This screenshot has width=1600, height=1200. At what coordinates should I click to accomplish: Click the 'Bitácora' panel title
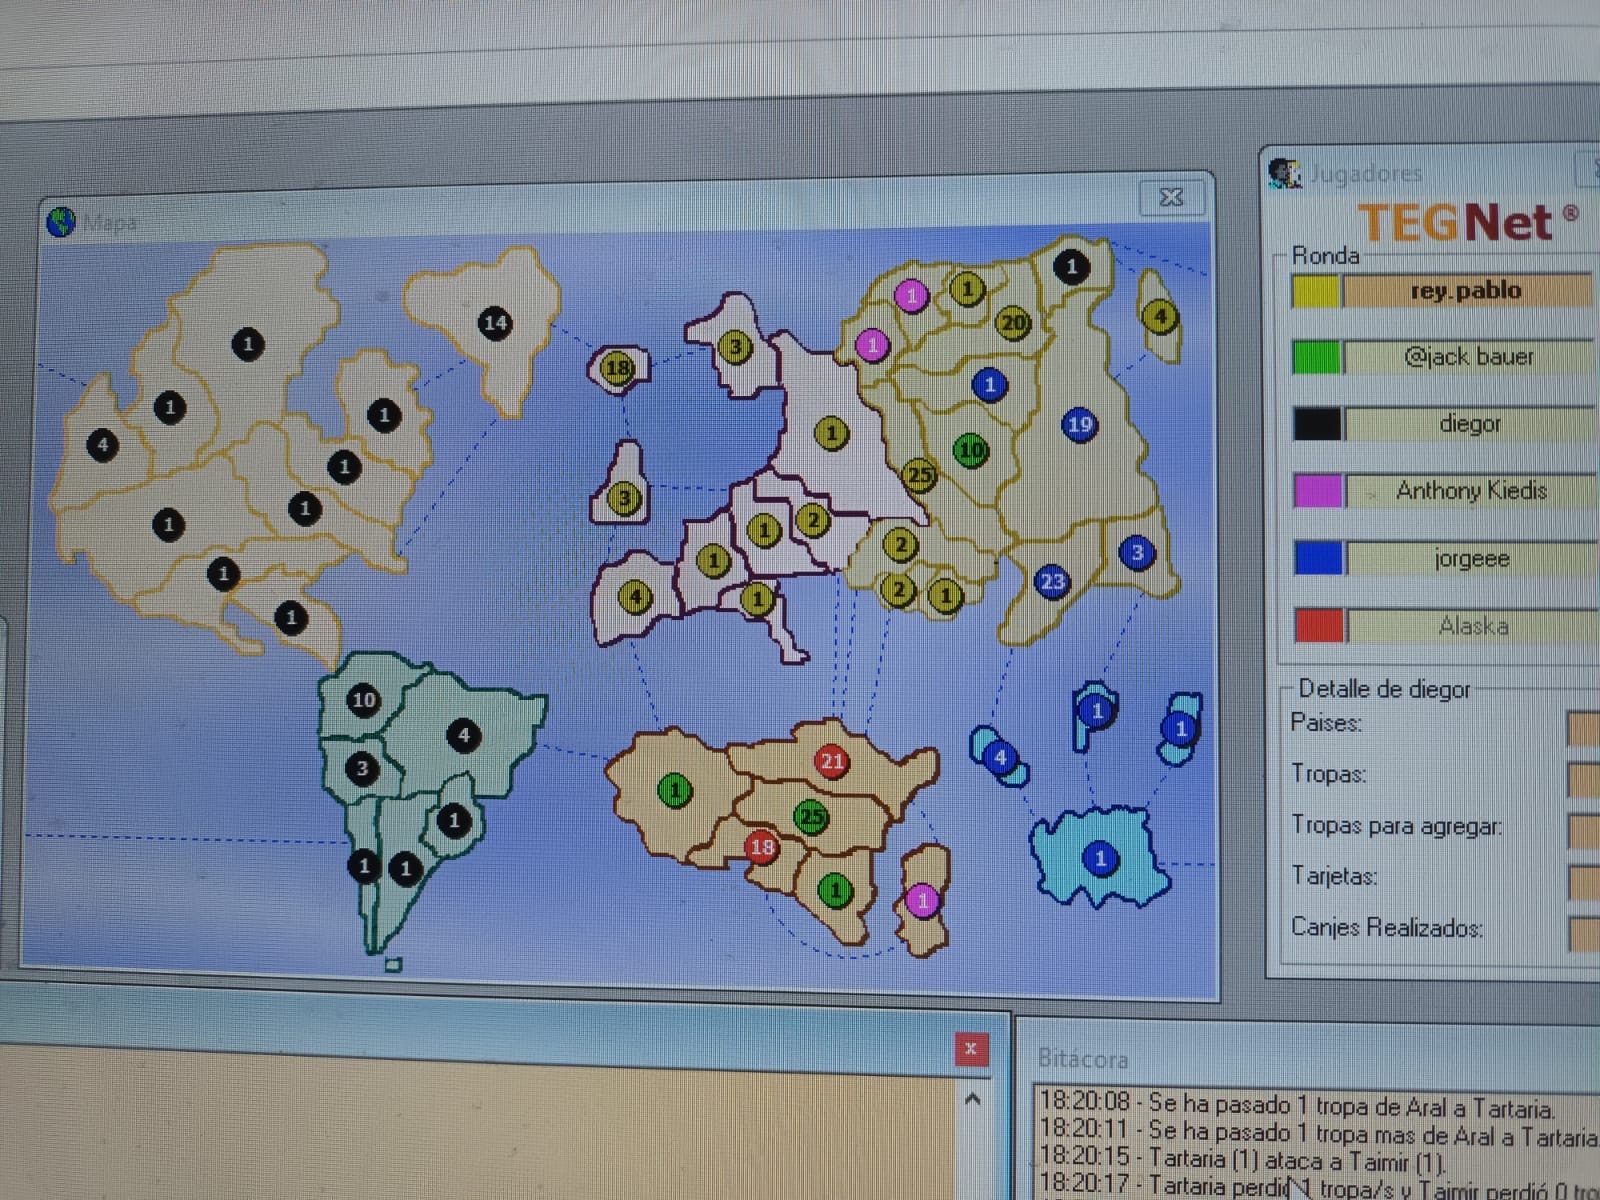pyautogui.click(x=1083, y=1058)
